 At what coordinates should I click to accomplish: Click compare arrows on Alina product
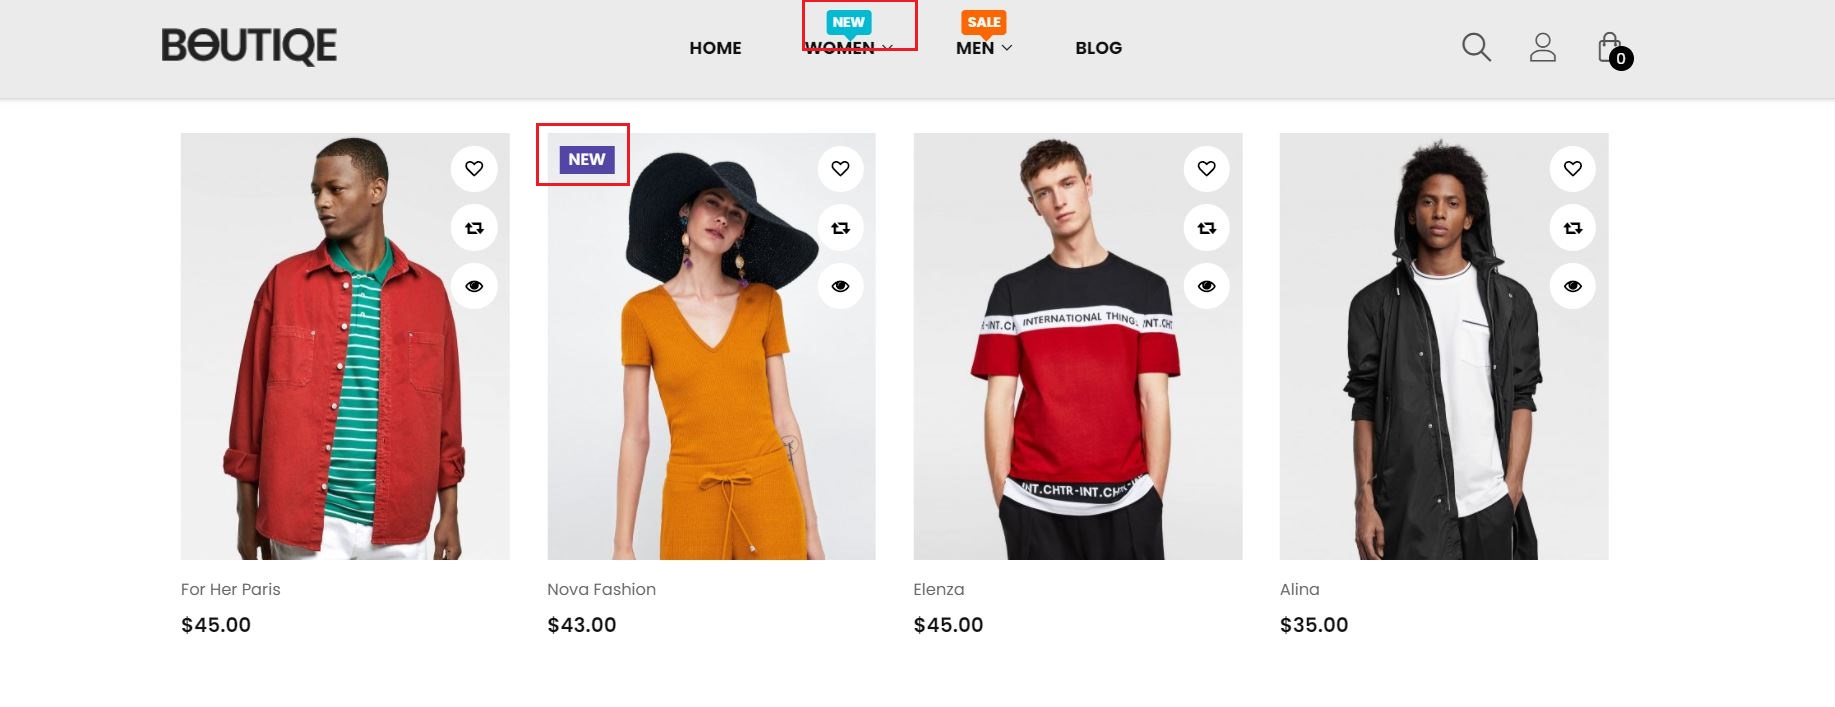[1573, 228]
